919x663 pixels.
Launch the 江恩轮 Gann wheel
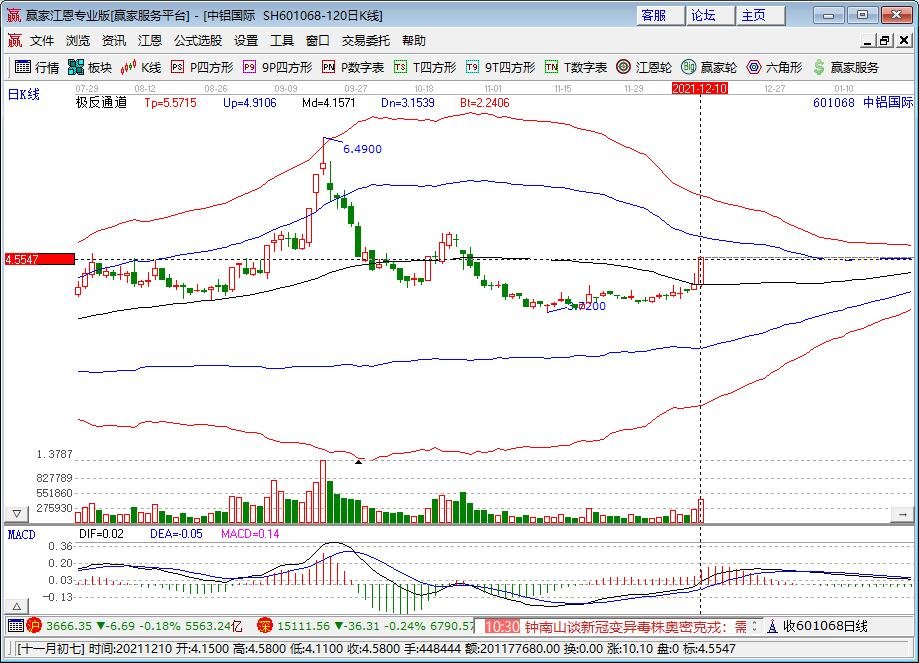click(645, 67)
